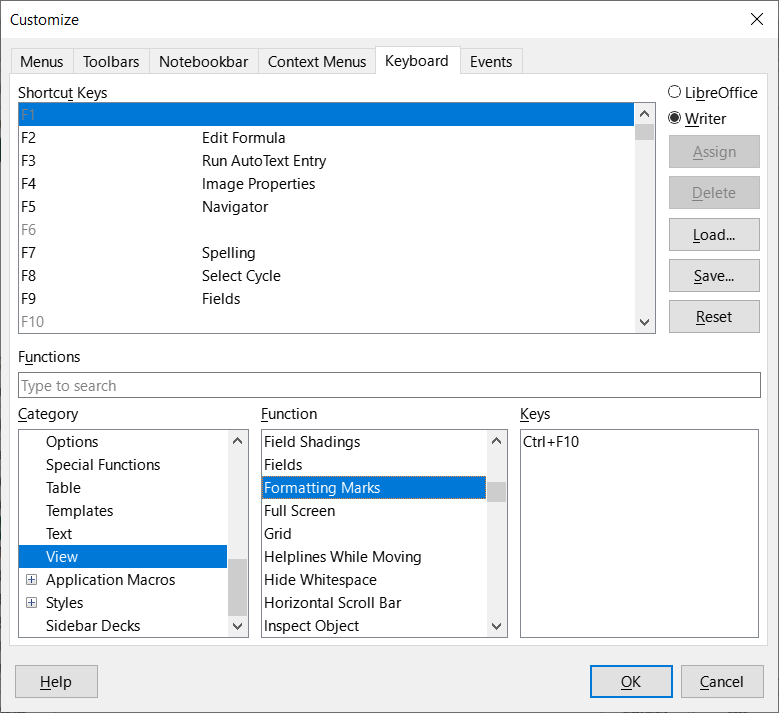
Task: Select the F10 shortcut row
Action: tap(326, 321)
